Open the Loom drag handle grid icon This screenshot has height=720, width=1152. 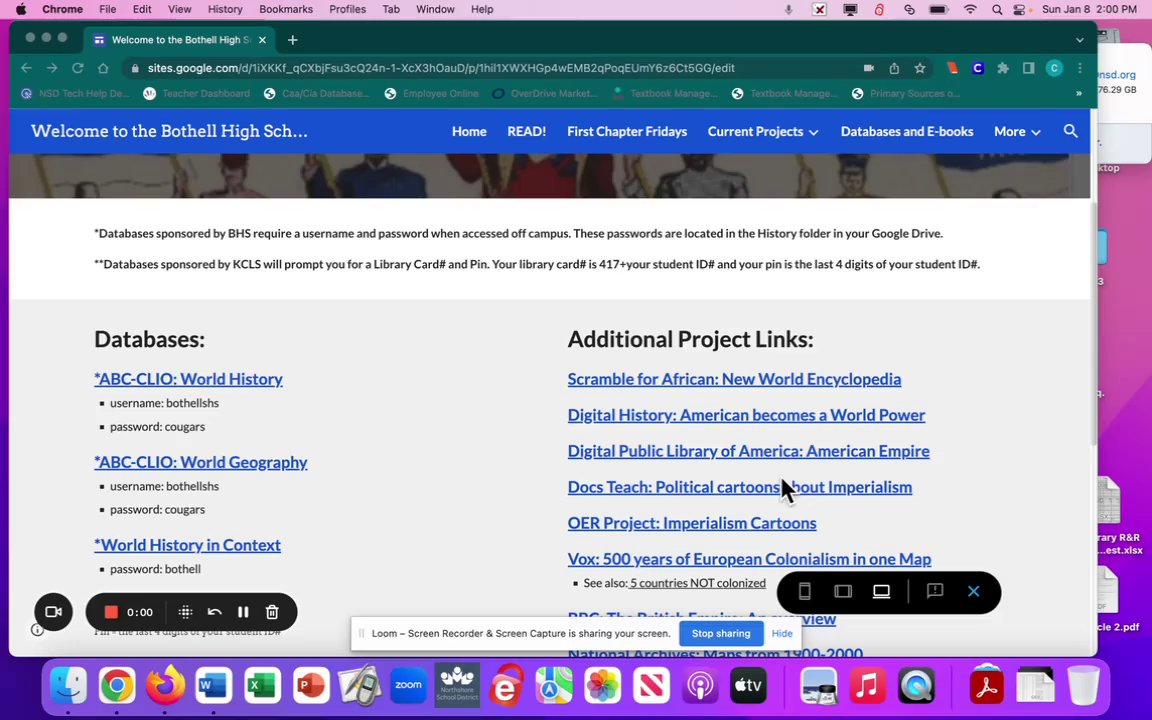(185, 612)
